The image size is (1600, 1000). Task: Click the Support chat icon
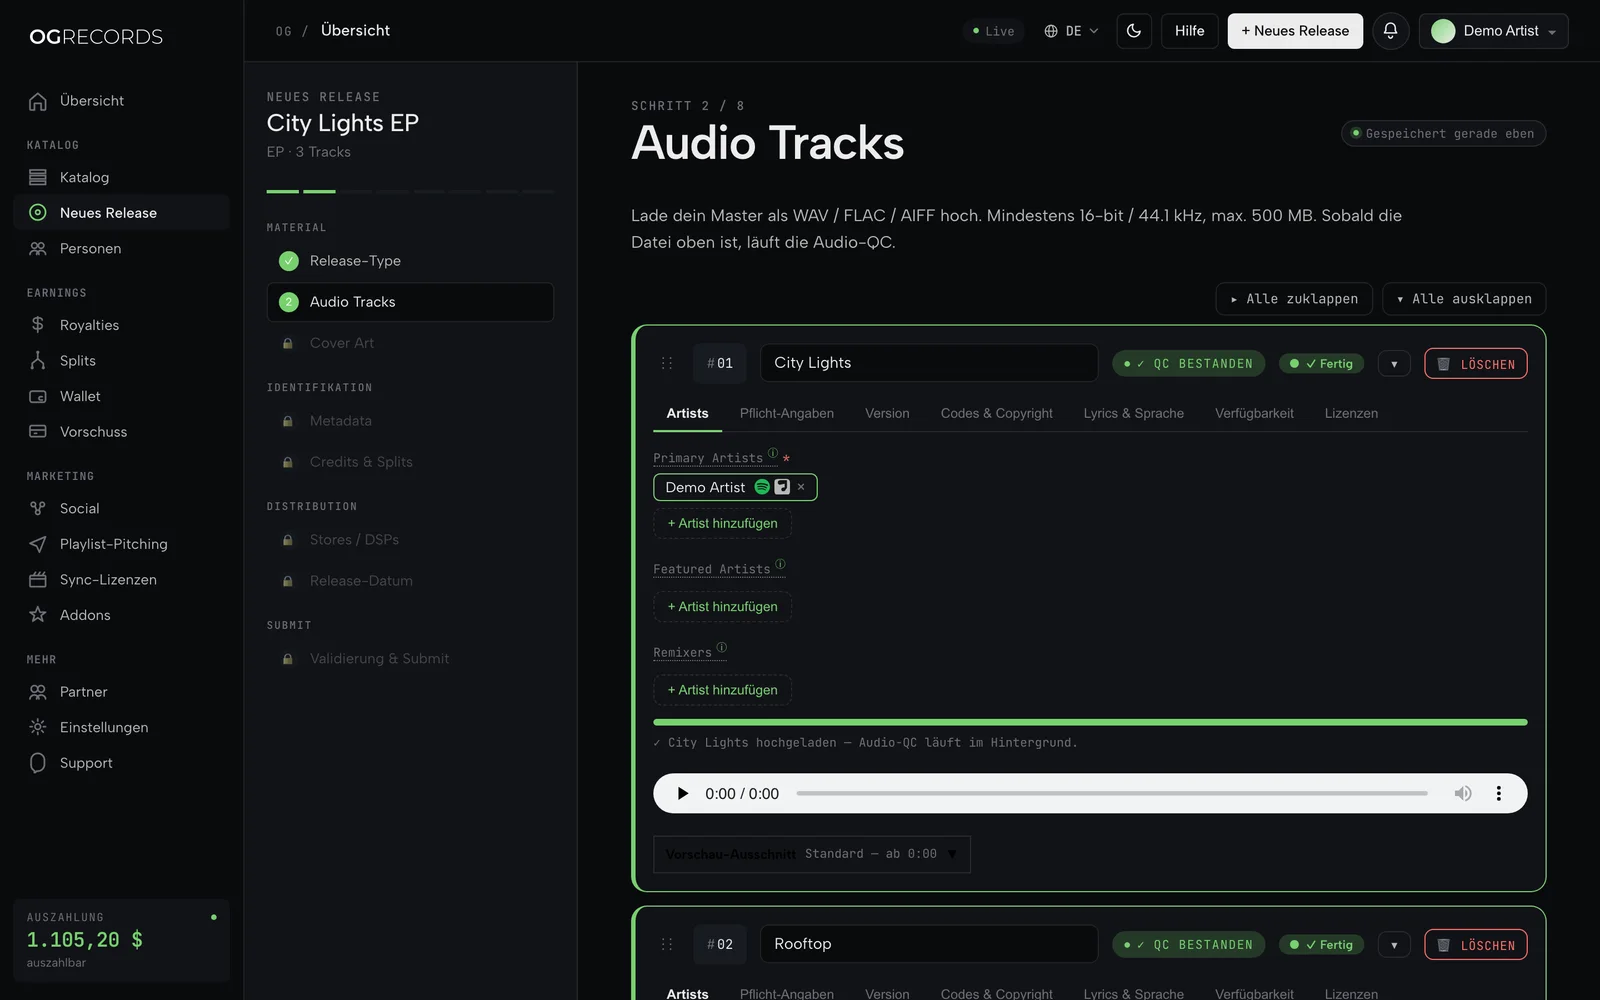(38, 763)
